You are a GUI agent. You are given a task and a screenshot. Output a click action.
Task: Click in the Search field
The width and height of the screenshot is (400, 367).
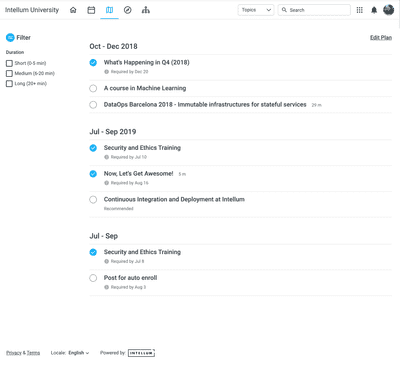pyautogui.click(x=314, y=10)
